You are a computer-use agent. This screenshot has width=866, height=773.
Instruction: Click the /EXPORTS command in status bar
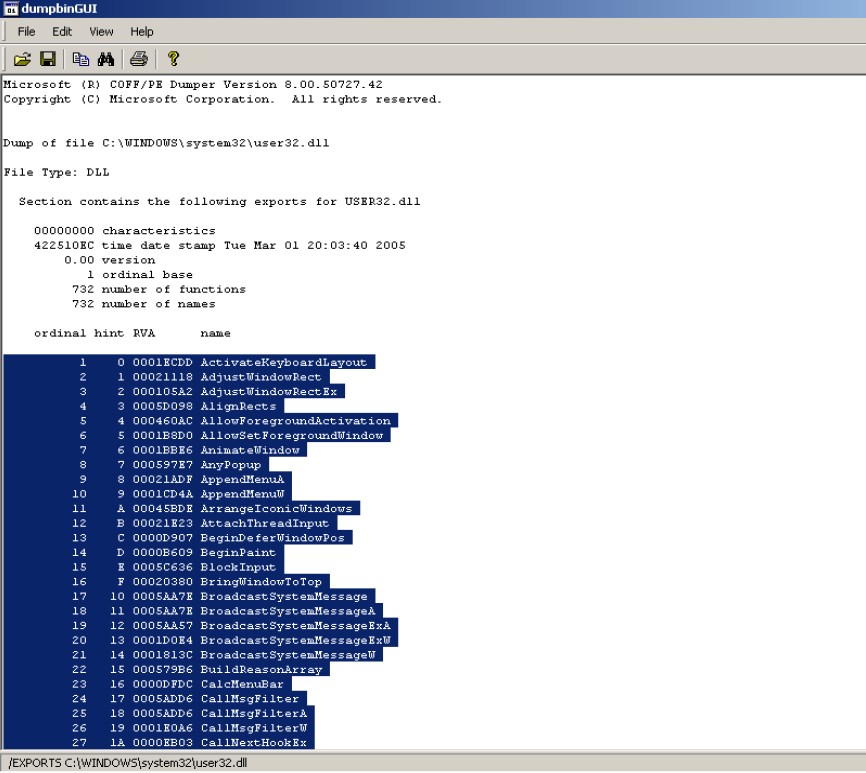tap(128, 763)
